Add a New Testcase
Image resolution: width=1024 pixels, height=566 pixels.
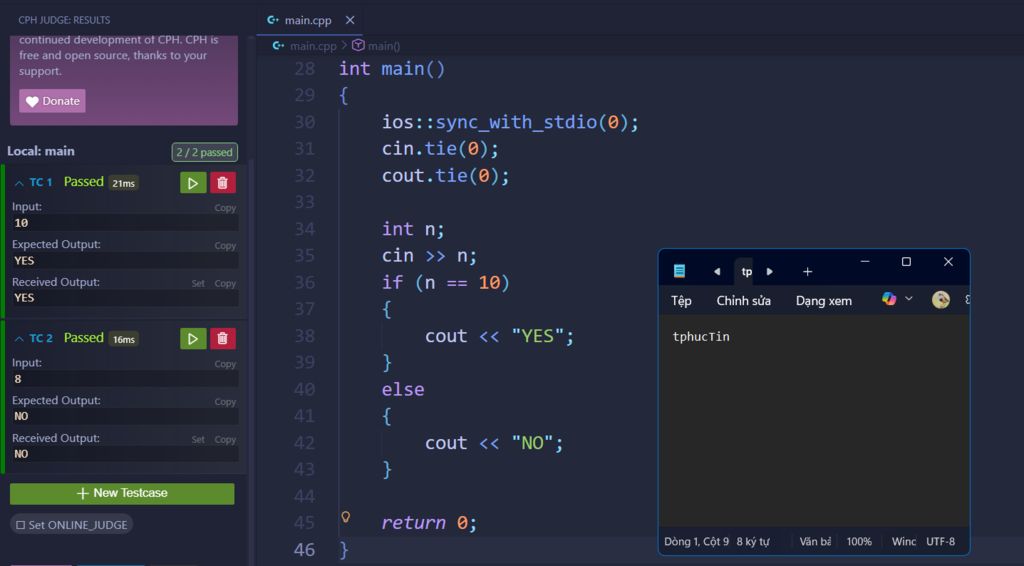122,494
